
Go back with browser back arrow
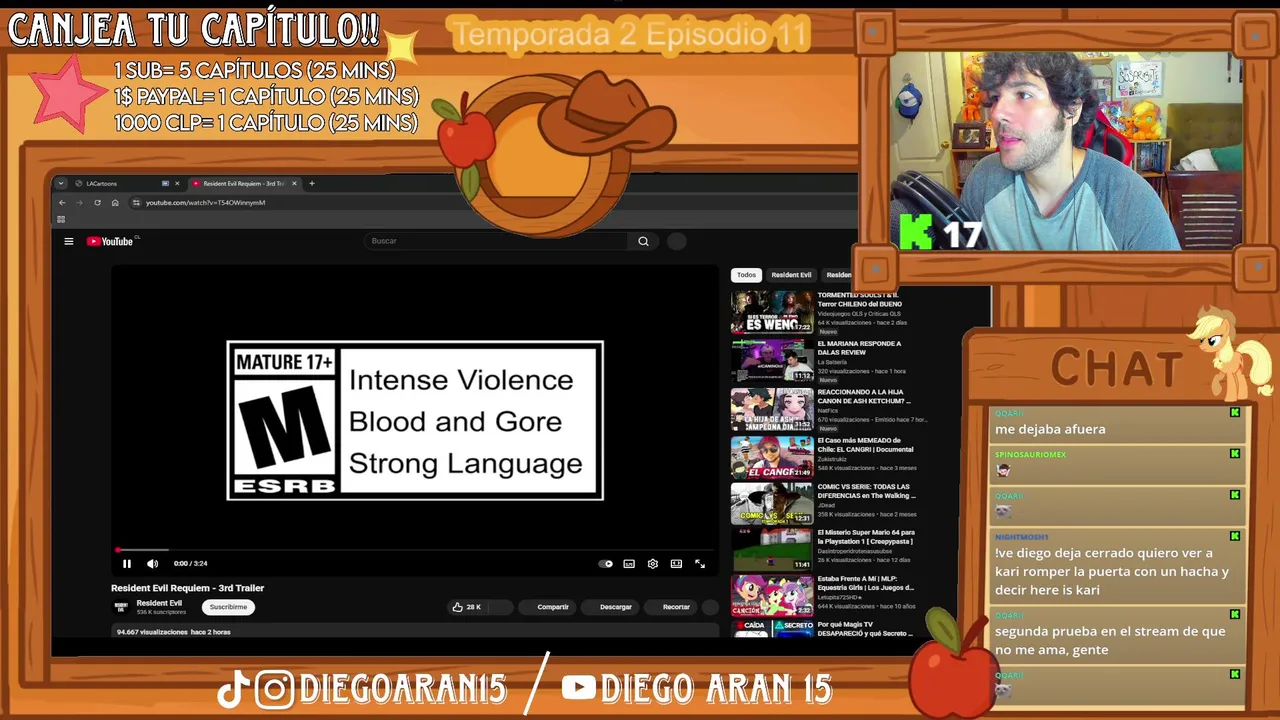(x=62, y=202)
